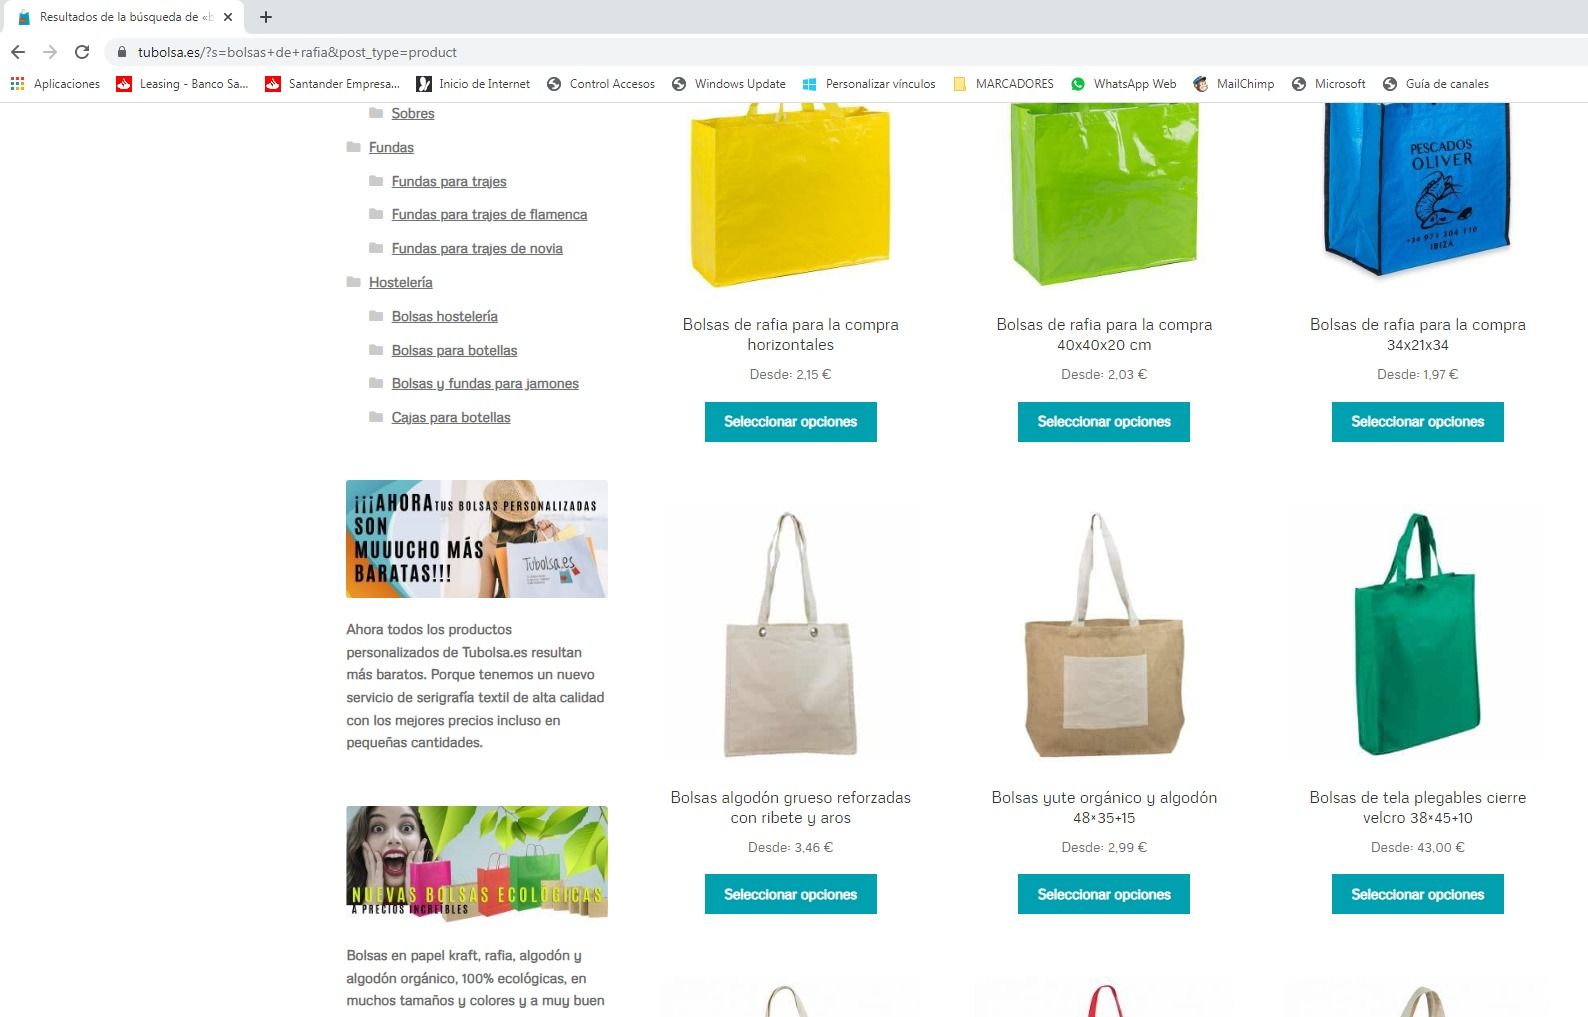Open the WhatsApp Web bookmark
Image resolution: width=1588 pixels, height=1017 pixels.
click(1123, 84)
